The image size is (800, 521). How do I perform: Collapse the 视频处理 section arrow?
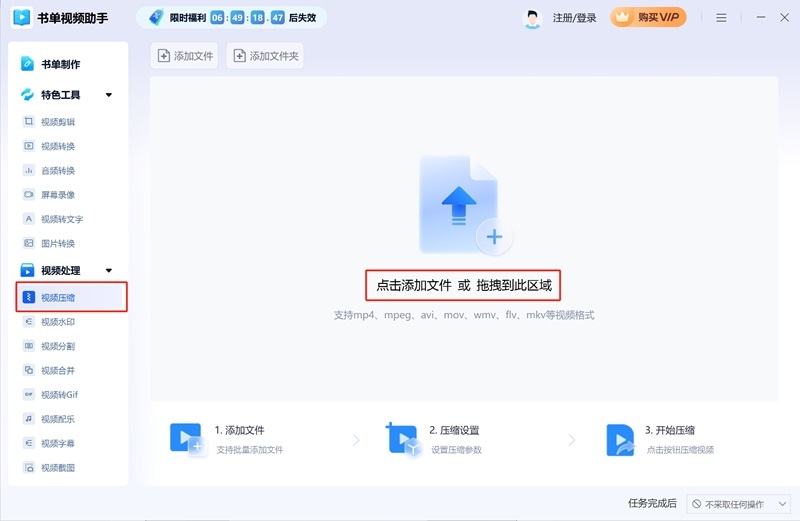pyautogui.click(x=109, y=270)
